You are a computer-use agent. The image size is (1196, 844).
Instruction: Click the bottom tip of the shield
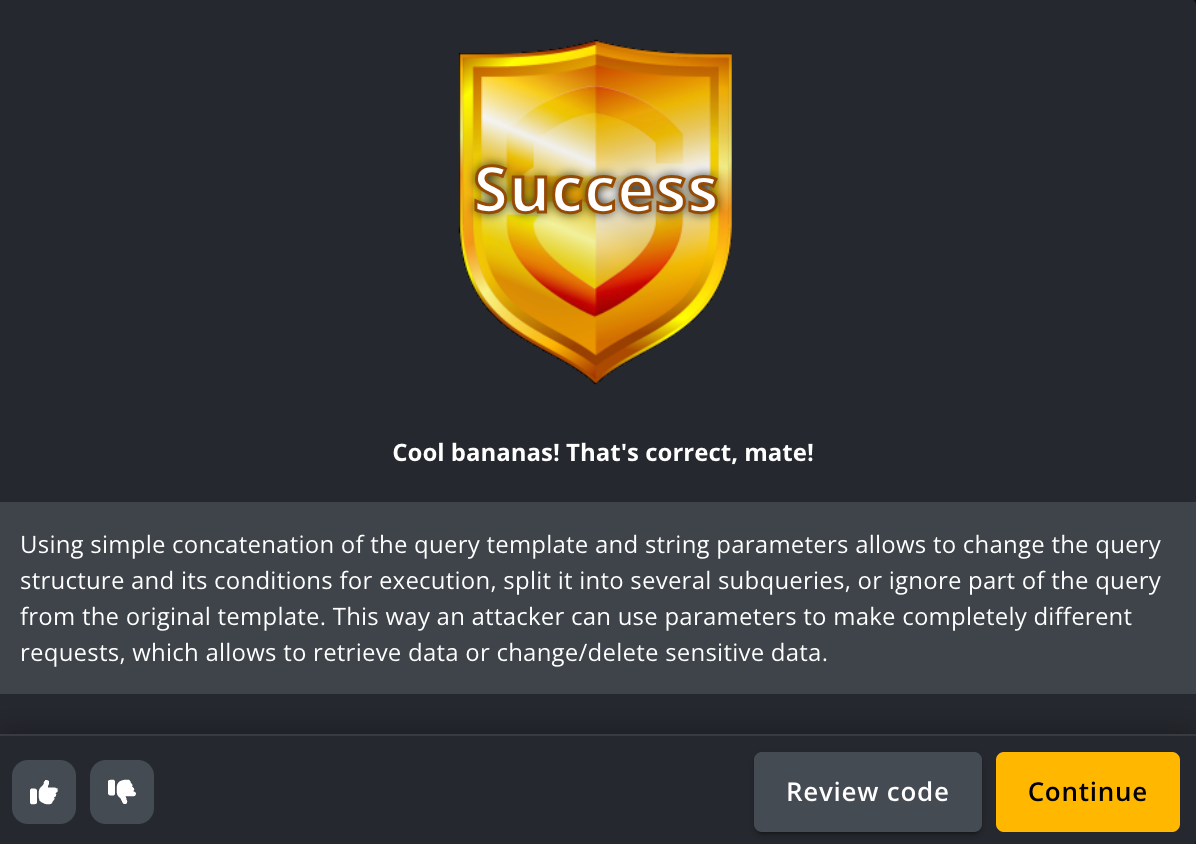596,376
